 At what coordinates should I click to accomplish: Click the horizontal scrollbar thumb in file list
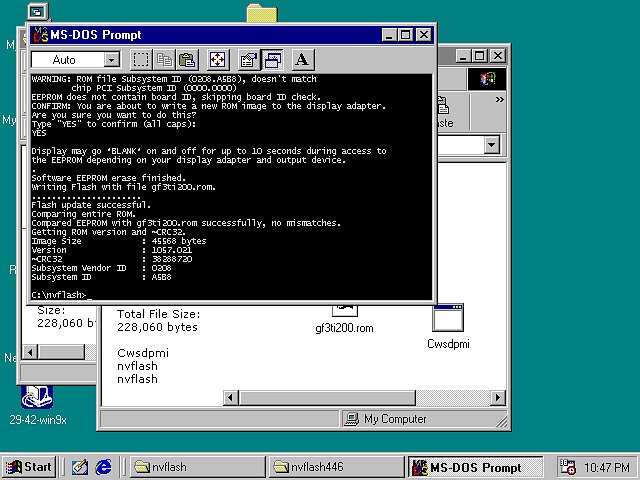coord(327,398)
